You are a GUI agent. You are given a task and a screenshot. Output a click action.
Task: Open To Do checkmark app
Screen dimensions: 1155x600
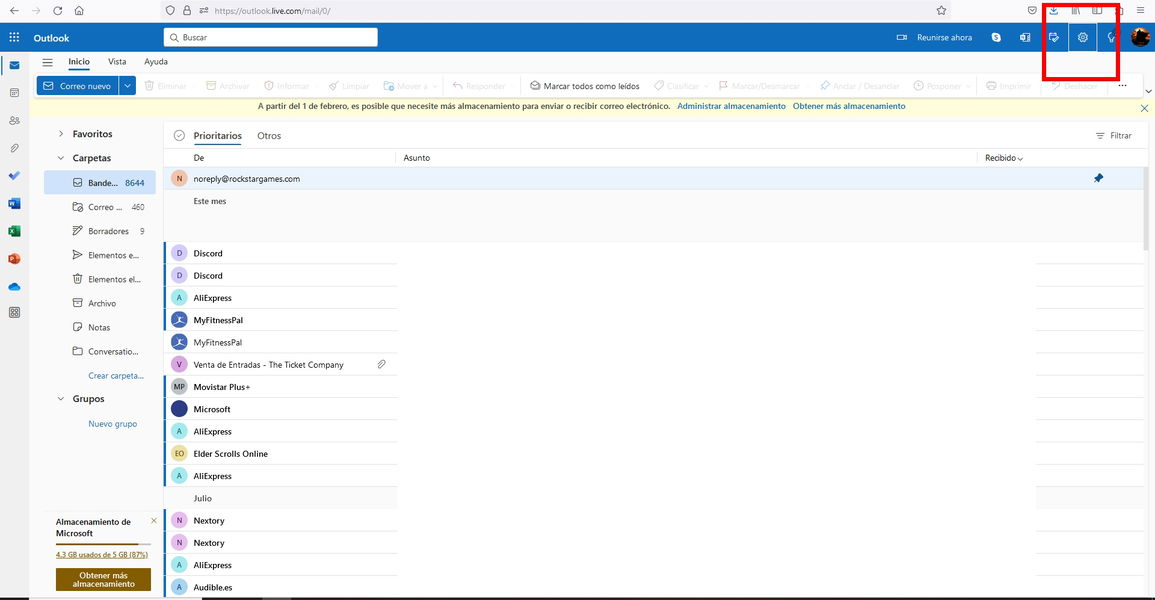(14, 176)
